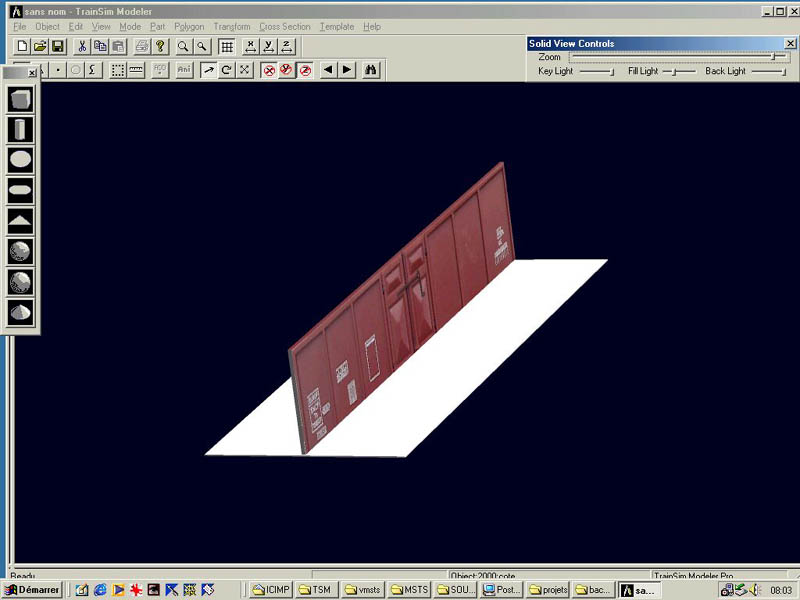
Task: Open the Cross Section menu
Action: click(x=284, y=27)
